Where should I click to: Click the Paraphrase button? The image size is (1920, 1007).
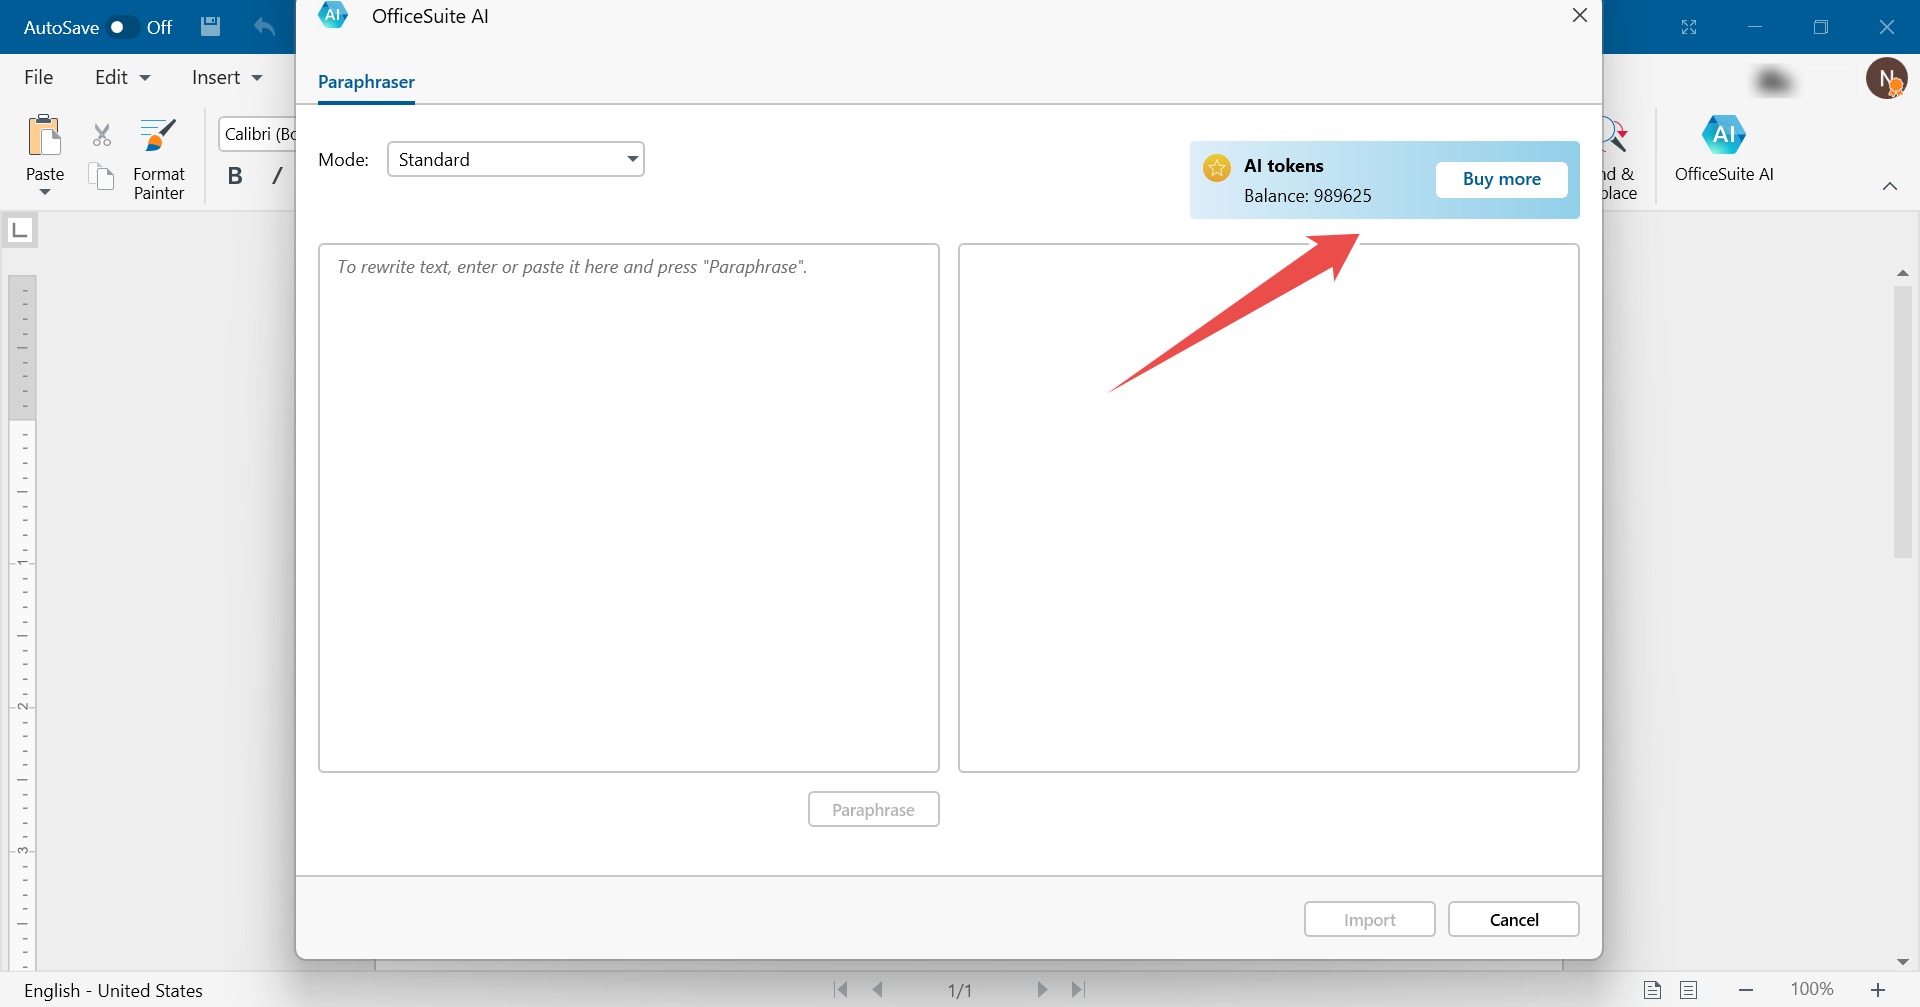pos(874,809)
